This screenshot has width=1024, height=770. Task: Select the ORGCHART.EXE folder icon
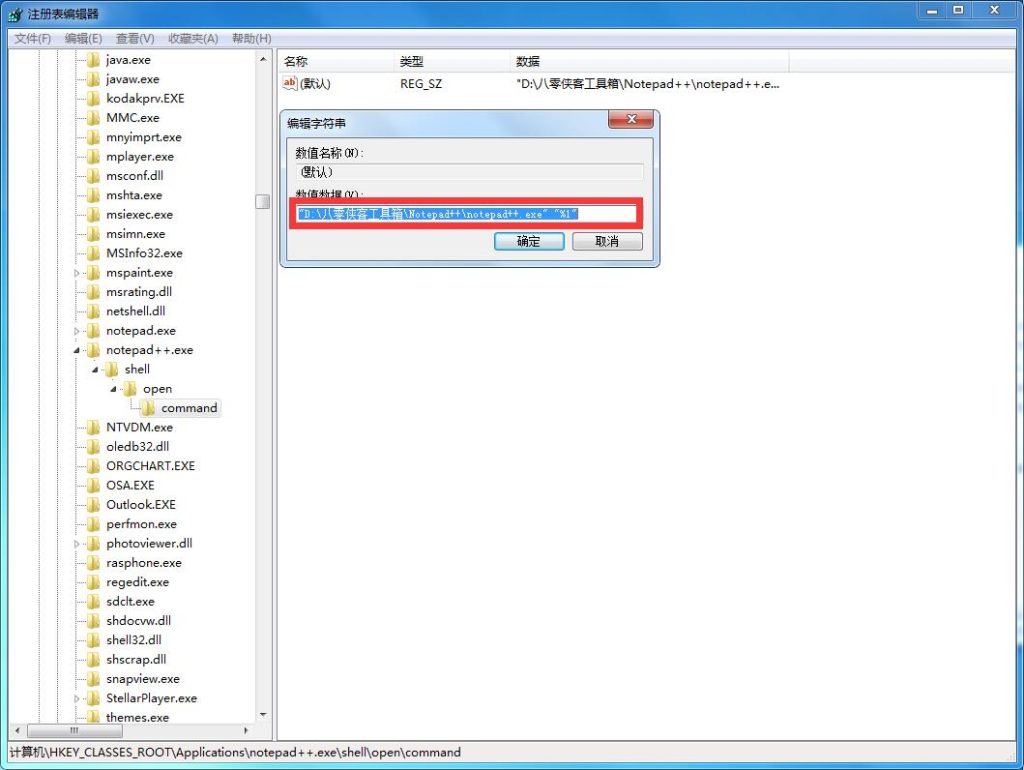[x=93, y=466]
